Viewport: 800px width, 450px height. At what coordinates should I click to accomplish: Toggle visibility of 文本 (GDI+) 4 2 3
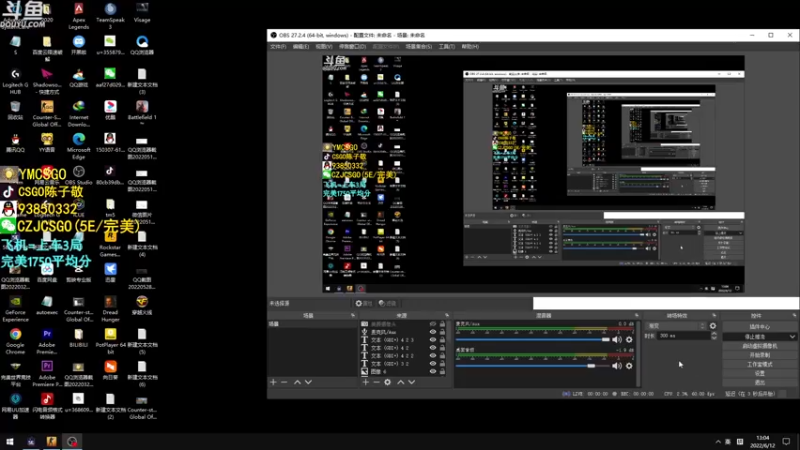pos(433,340)
